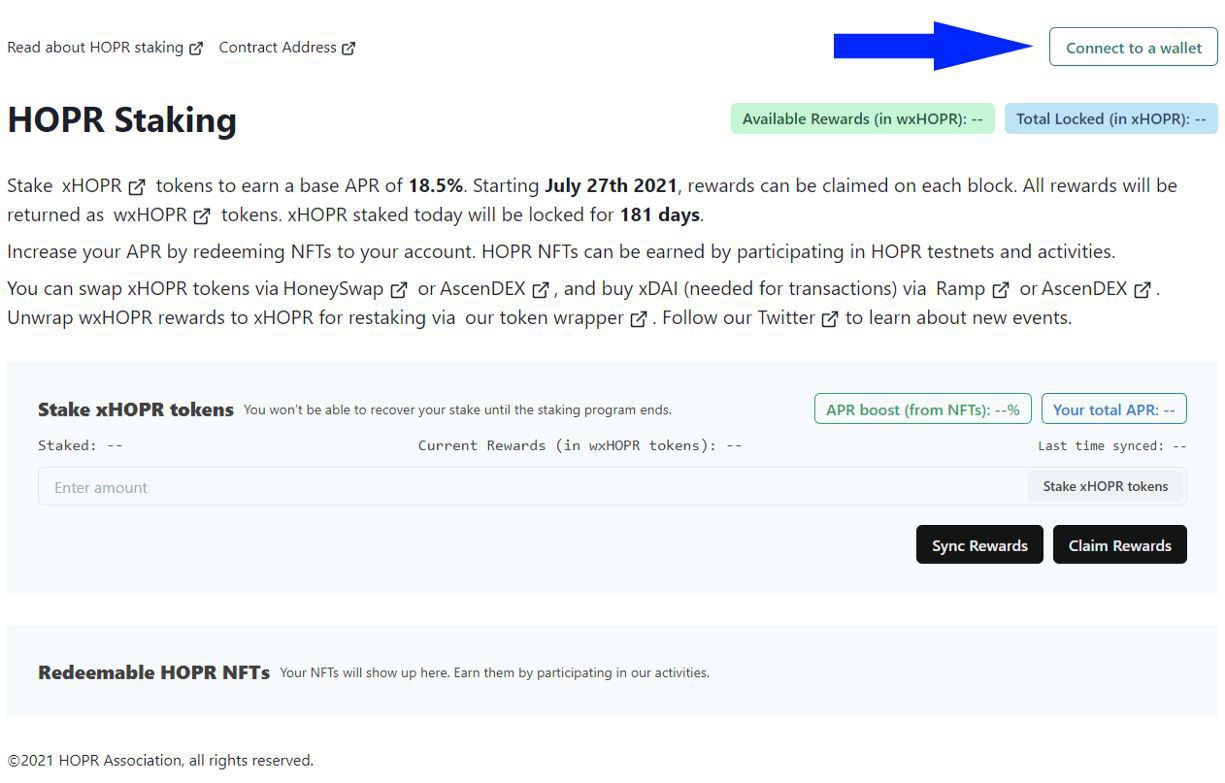1225x783 pixels.
Task: Click the external-link icon beside Contract Address
Action: pos(348,48)
